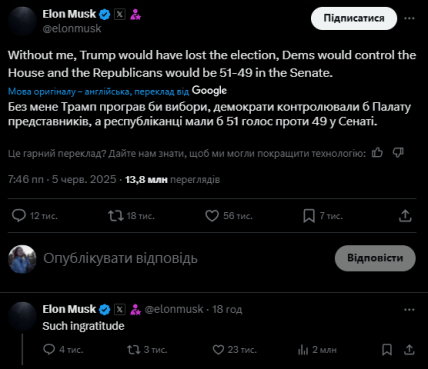Open the @elonmusk handle in the reply
The height and width of the screenshot is (369, 428).
pos(174,309)
